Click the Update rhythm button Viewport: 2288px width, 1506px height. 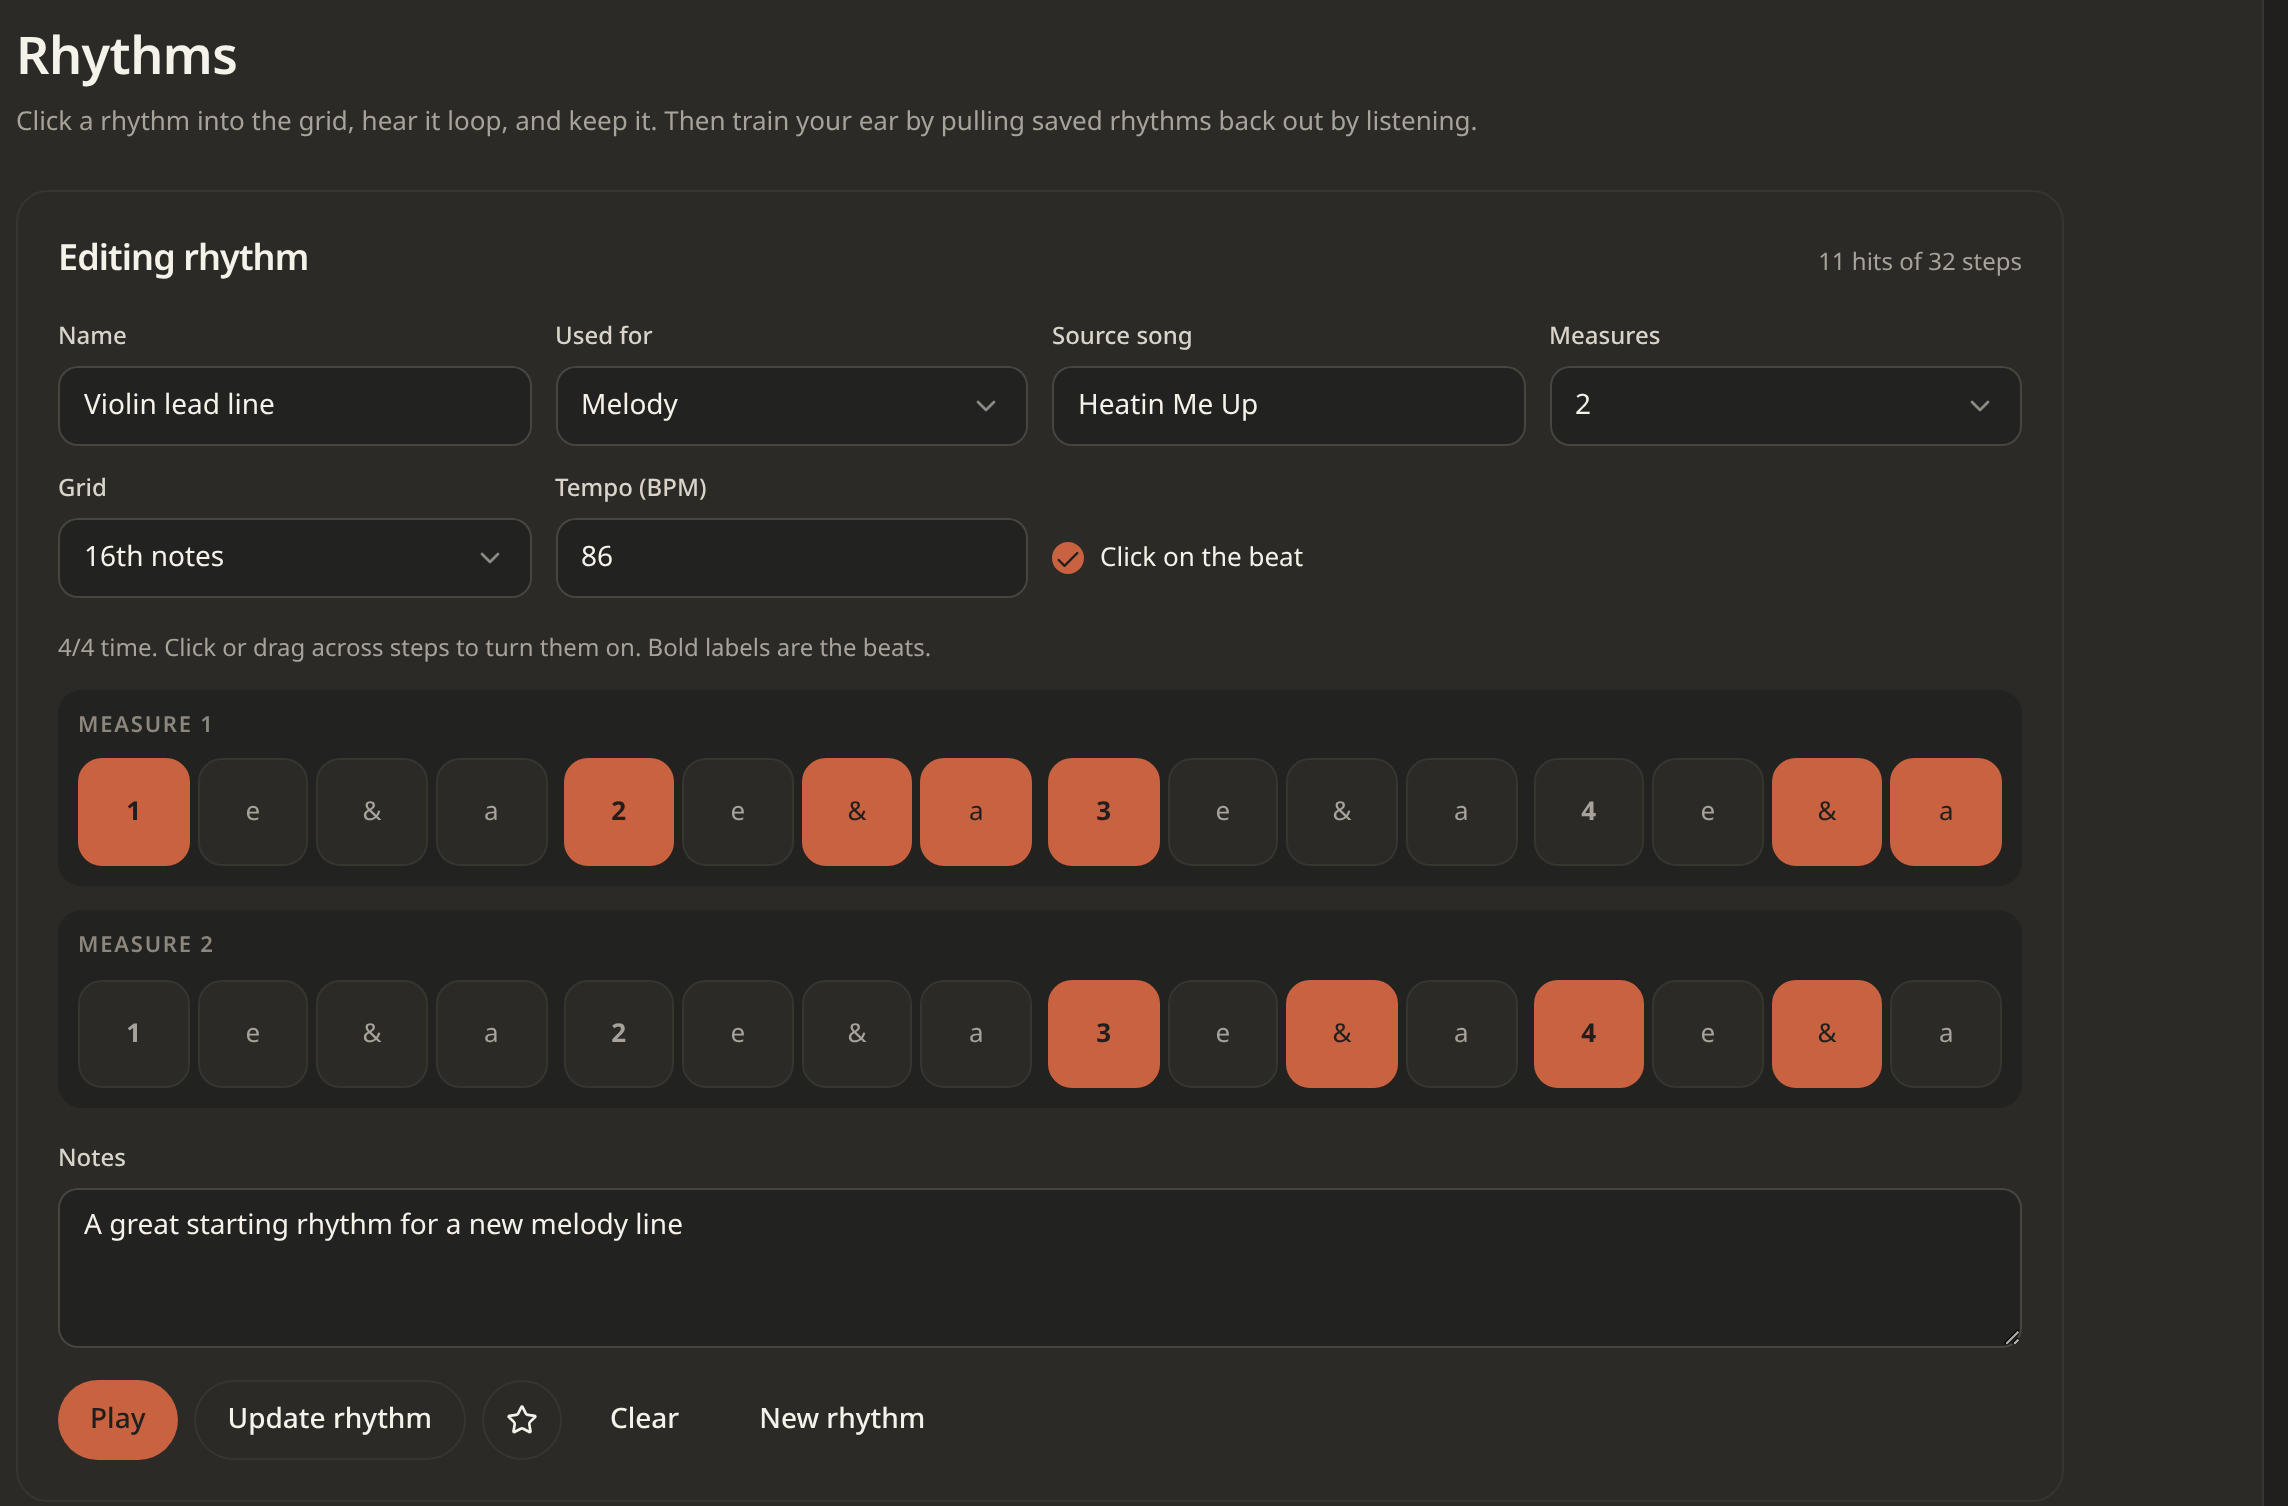click(330, 1419)
